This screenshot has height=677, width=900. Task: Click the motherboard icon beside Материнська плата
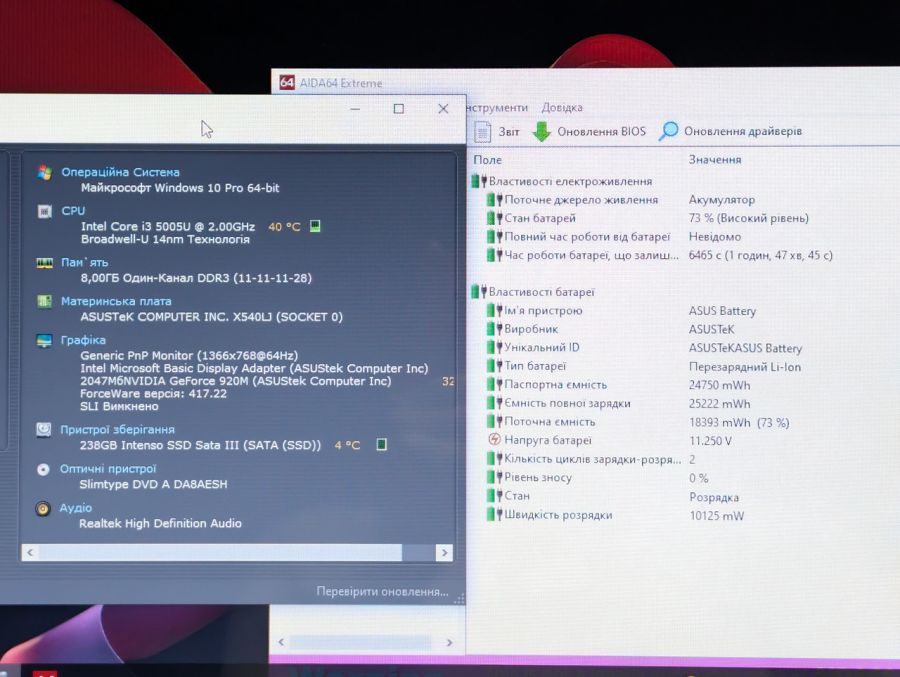(44, 301)
